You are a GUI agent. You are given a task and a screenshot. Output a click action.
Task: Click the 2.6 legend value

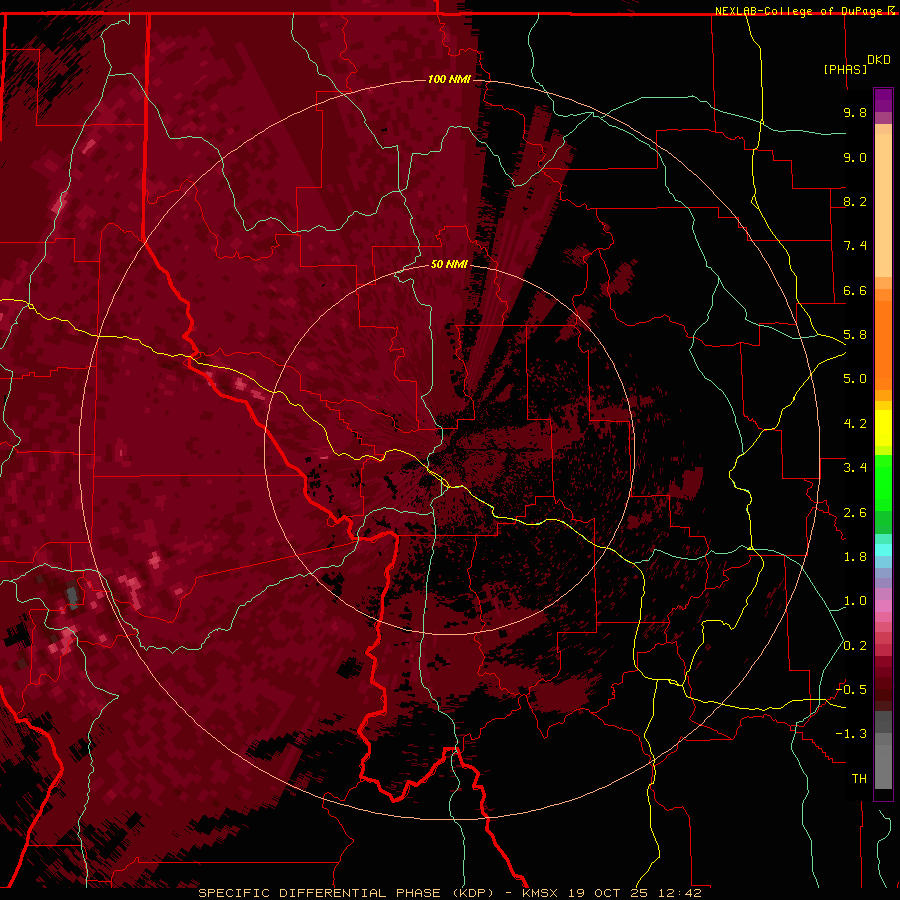click(x=855, y=513)
